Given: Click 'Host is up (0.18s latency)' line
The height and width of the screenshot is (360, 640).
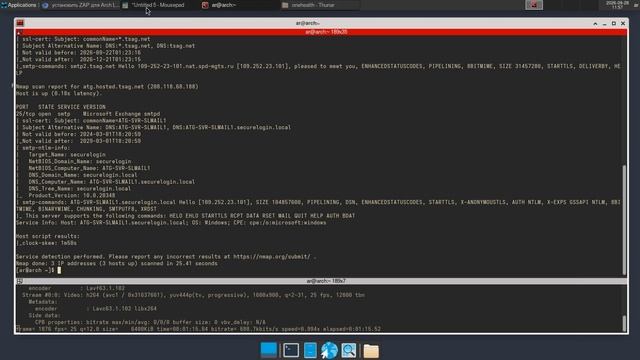Looking at the screenshot, I should (x=58, y=93).
